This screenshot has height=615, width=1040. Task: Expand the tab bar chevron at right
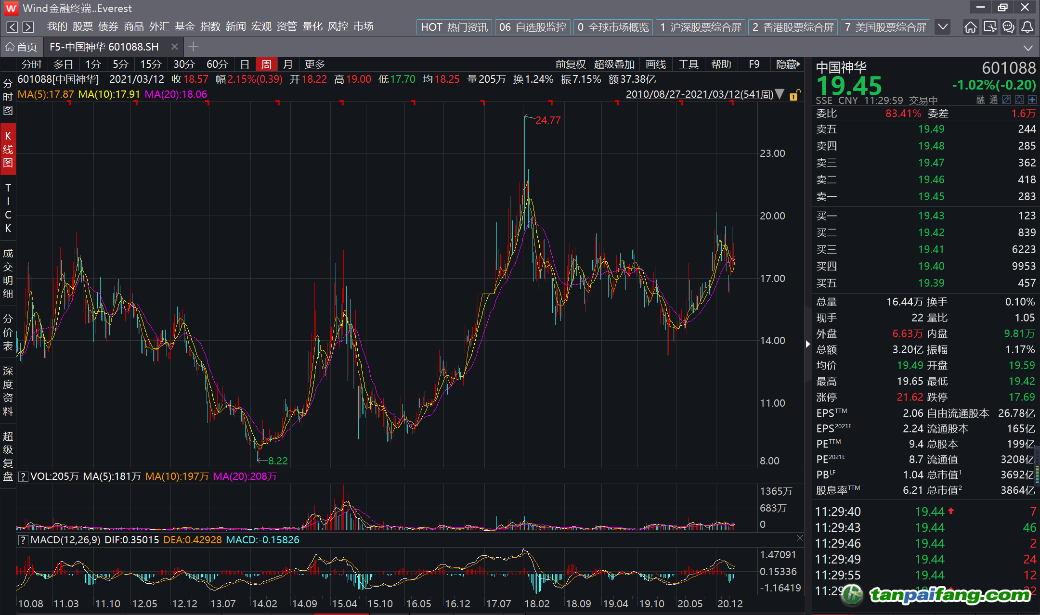point(1027,48)
